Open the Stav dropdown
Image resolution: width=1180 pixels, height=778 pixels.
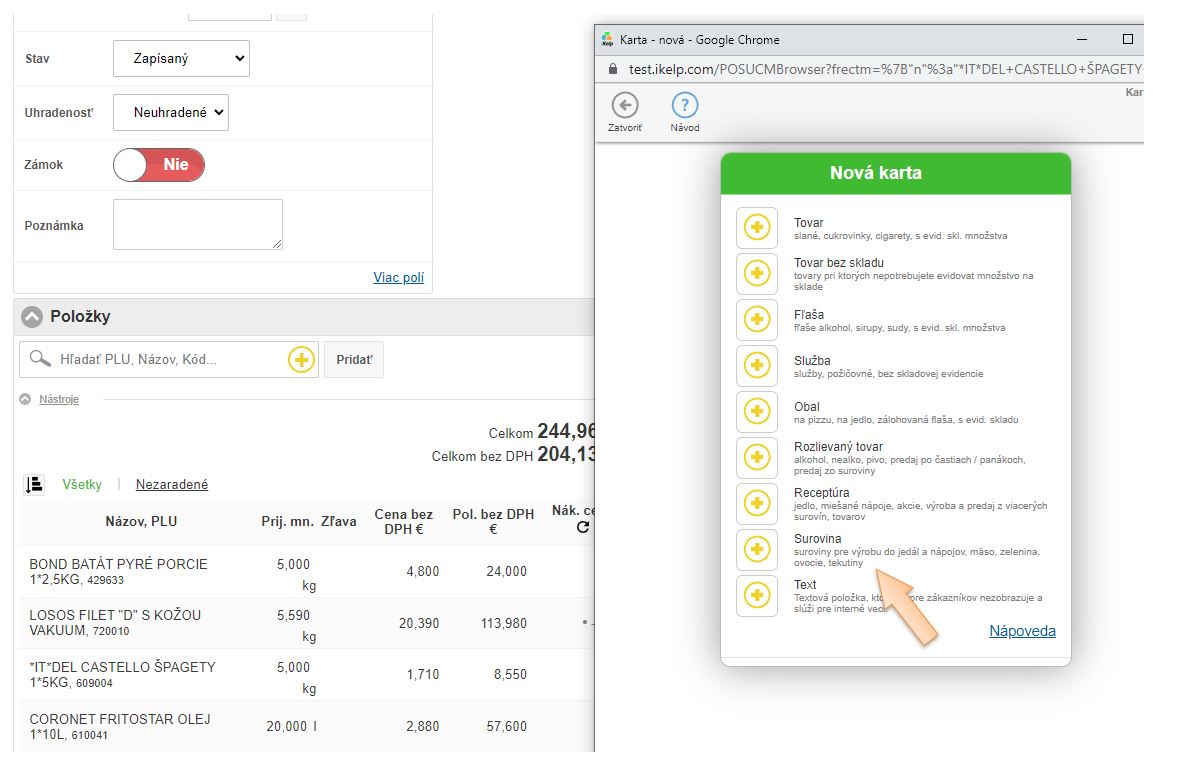(x=181, y=59)
